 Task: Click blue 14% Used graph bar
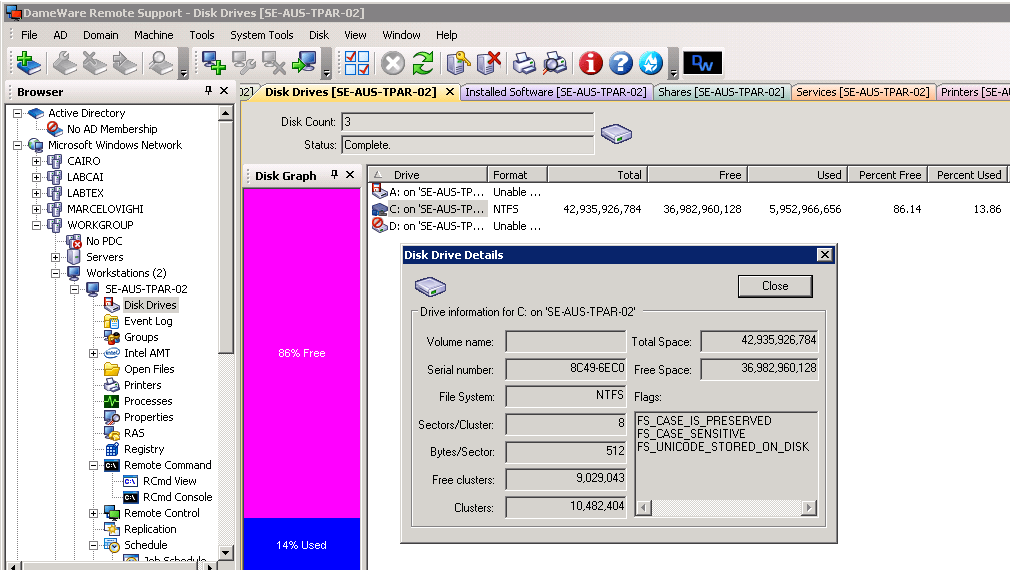click(301, 544)
